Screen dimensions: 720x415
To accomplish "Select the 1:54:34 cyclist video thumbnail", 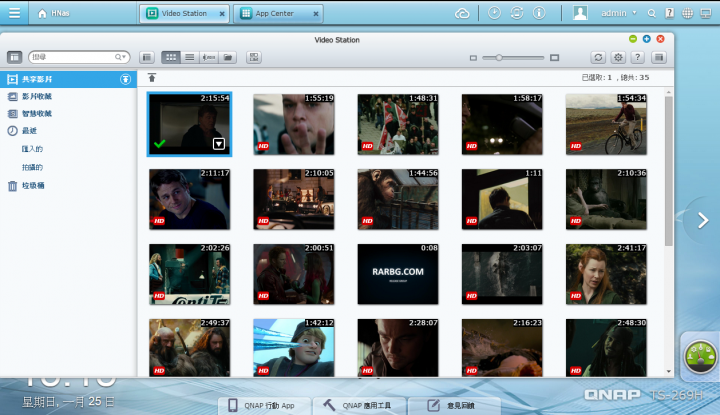I will (x=606, y=124).
